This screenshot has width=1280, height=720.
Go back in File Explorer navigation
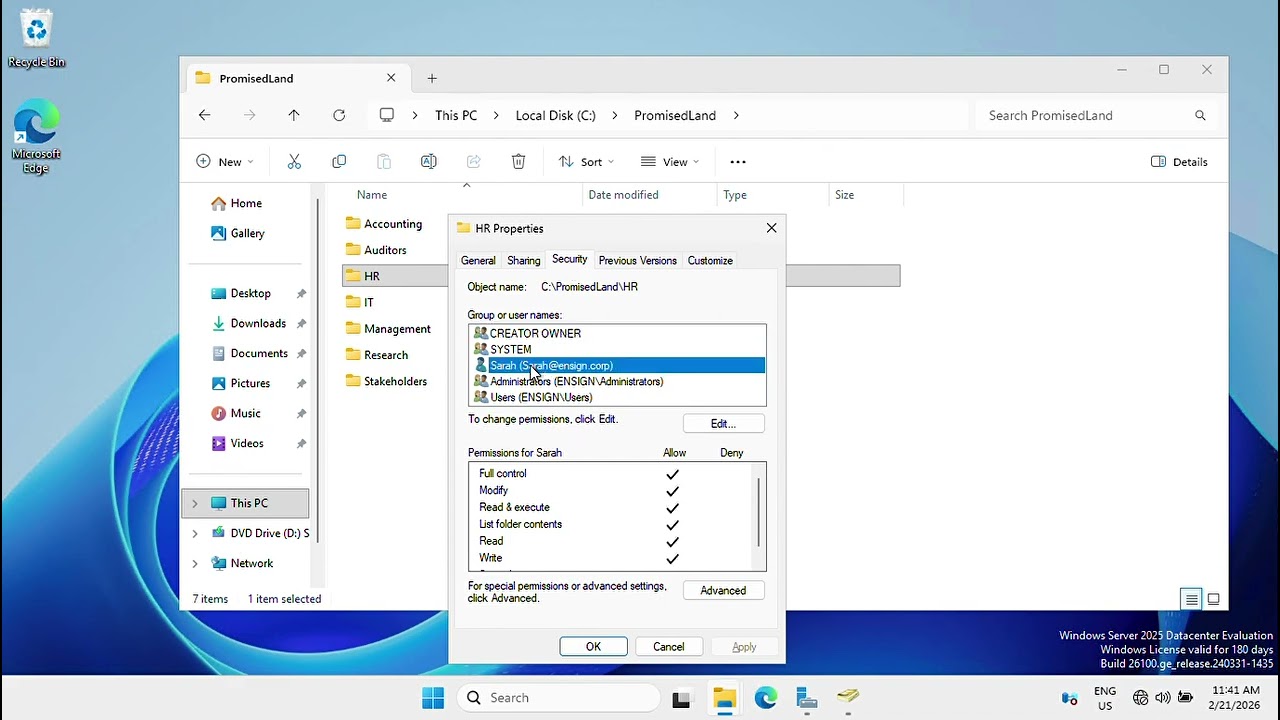[x=205, y=115]
